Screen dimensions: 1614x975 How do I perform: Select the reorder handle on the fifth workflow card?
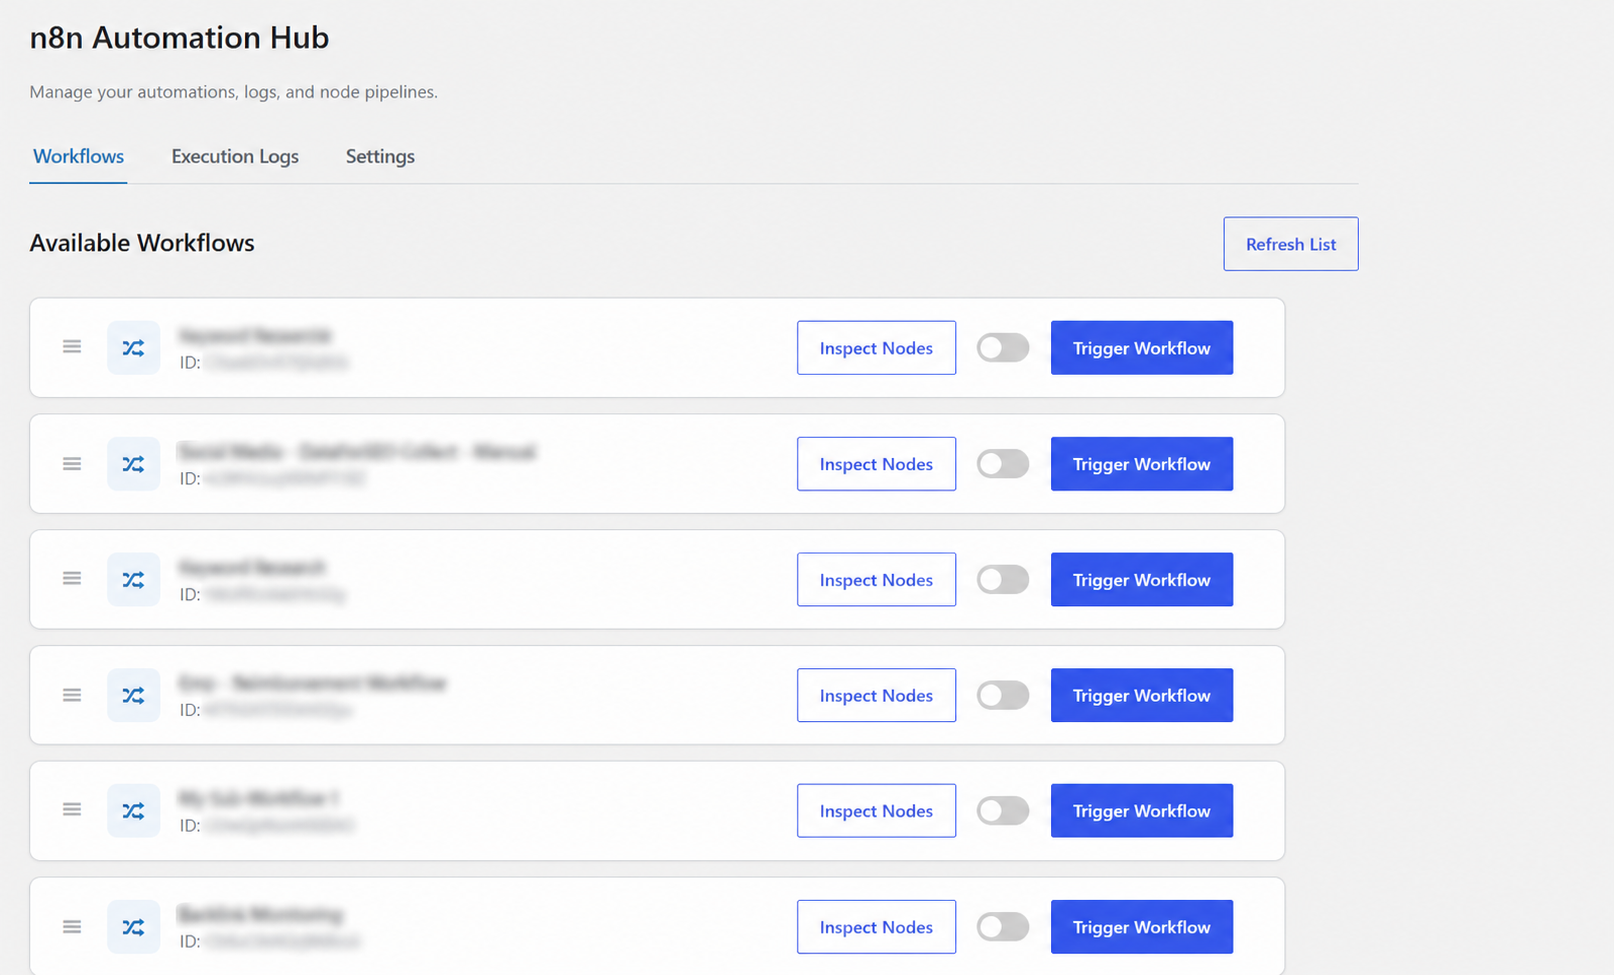coord(72,810)
